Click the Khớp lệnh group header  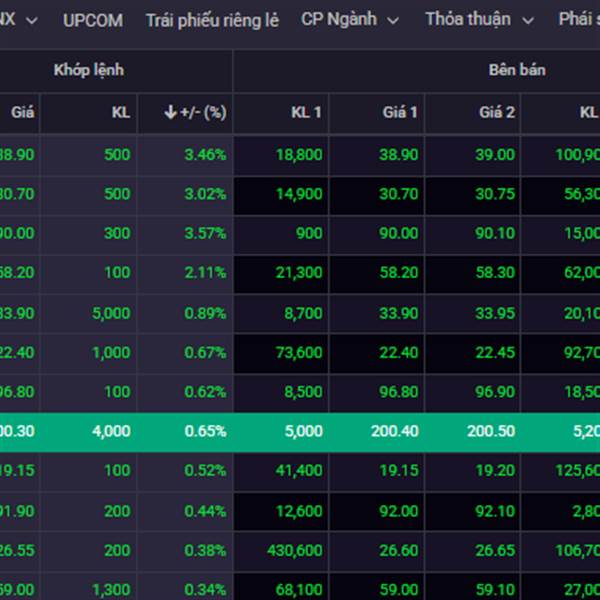pyautogui.click(x=89, y=70)
